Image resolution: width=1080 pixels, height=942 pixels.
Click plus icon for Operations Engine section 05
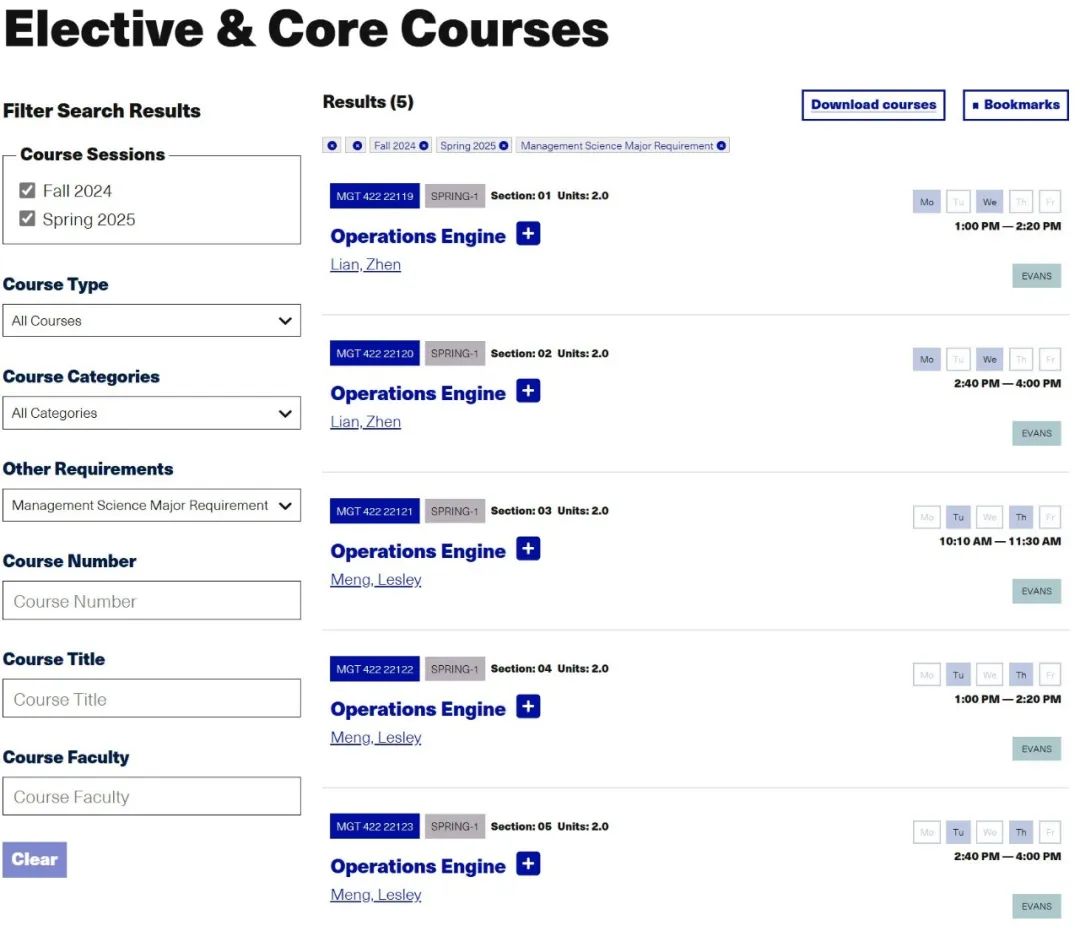pos(528,864)
